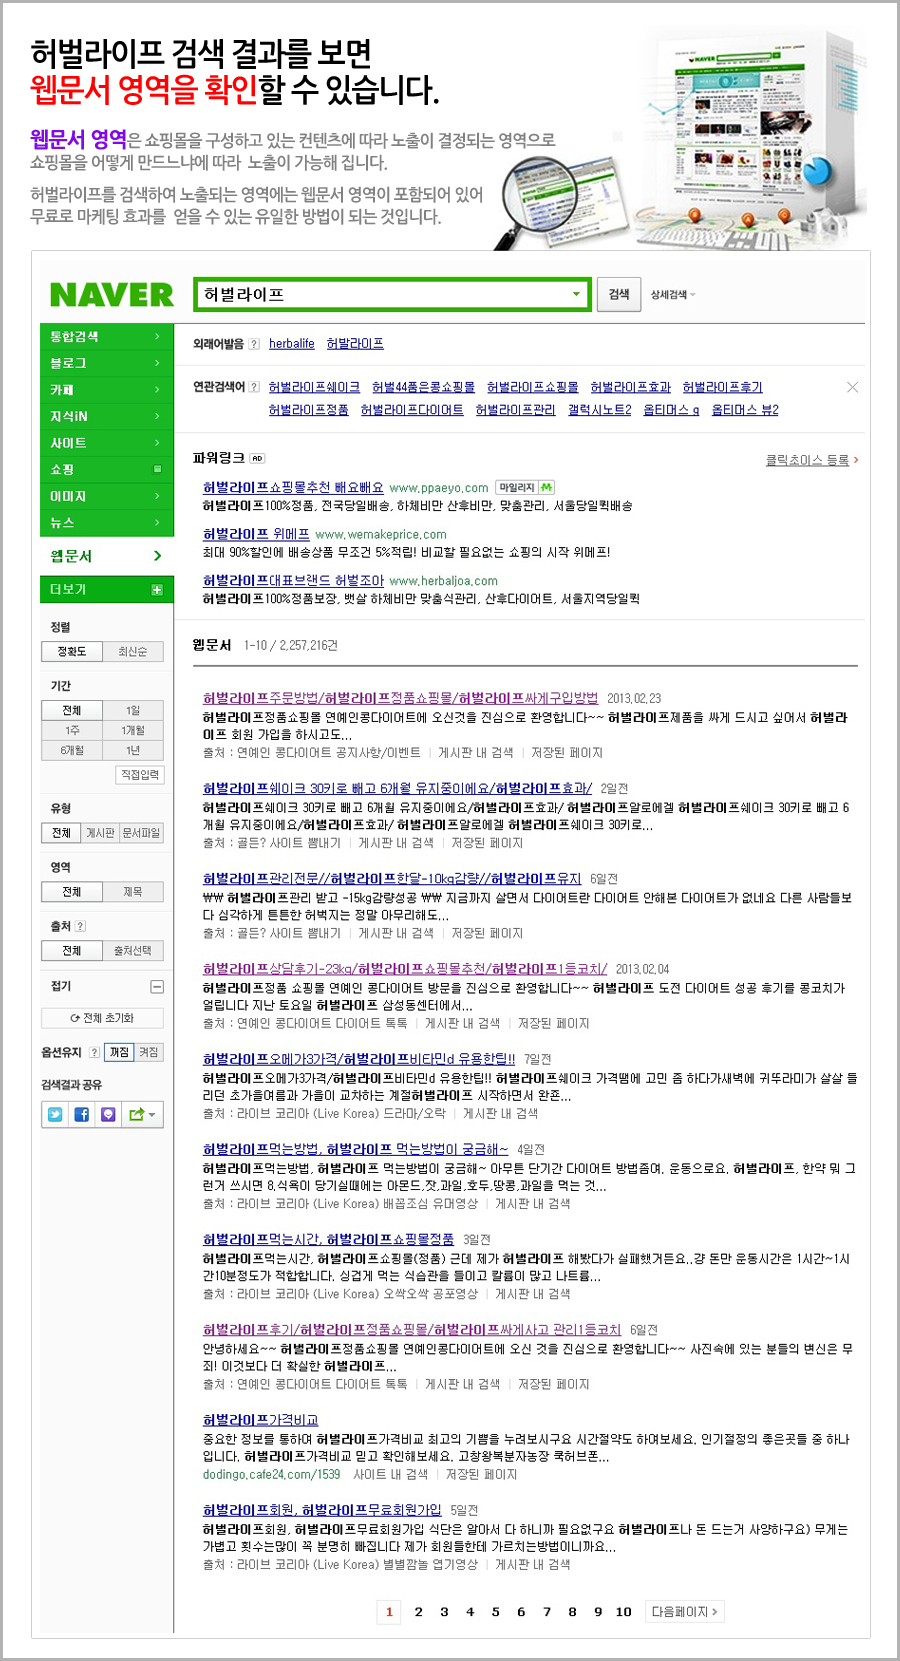Turn 옵션유지 on with 켜짐
This screenshot has height=1661, width=900.
click(149, 1052)
